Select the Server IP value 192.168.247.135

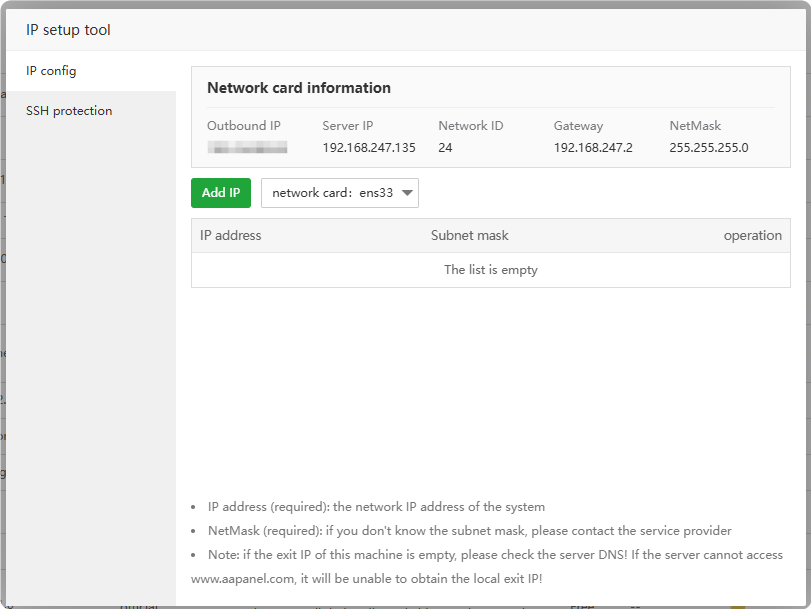(x=368, y=148)
